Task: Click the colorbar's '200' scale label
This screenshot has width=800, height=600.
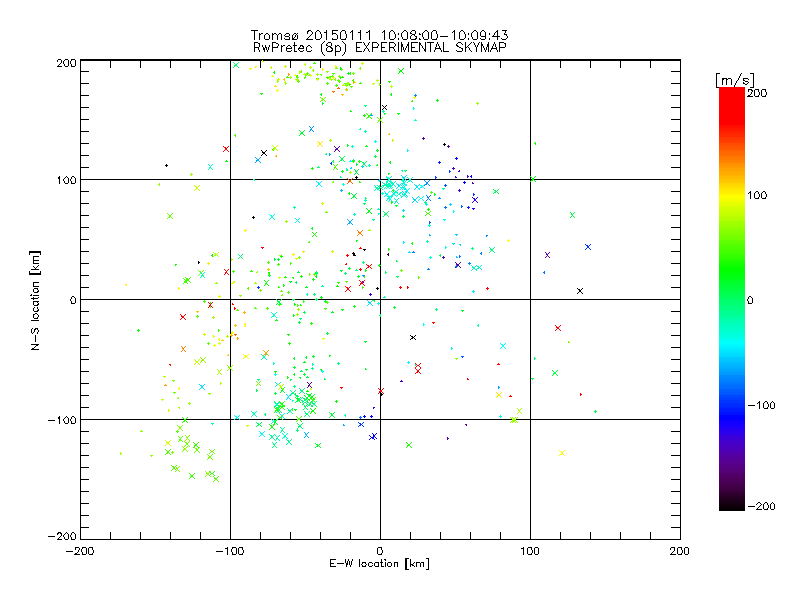Action: tap(757, 93)
